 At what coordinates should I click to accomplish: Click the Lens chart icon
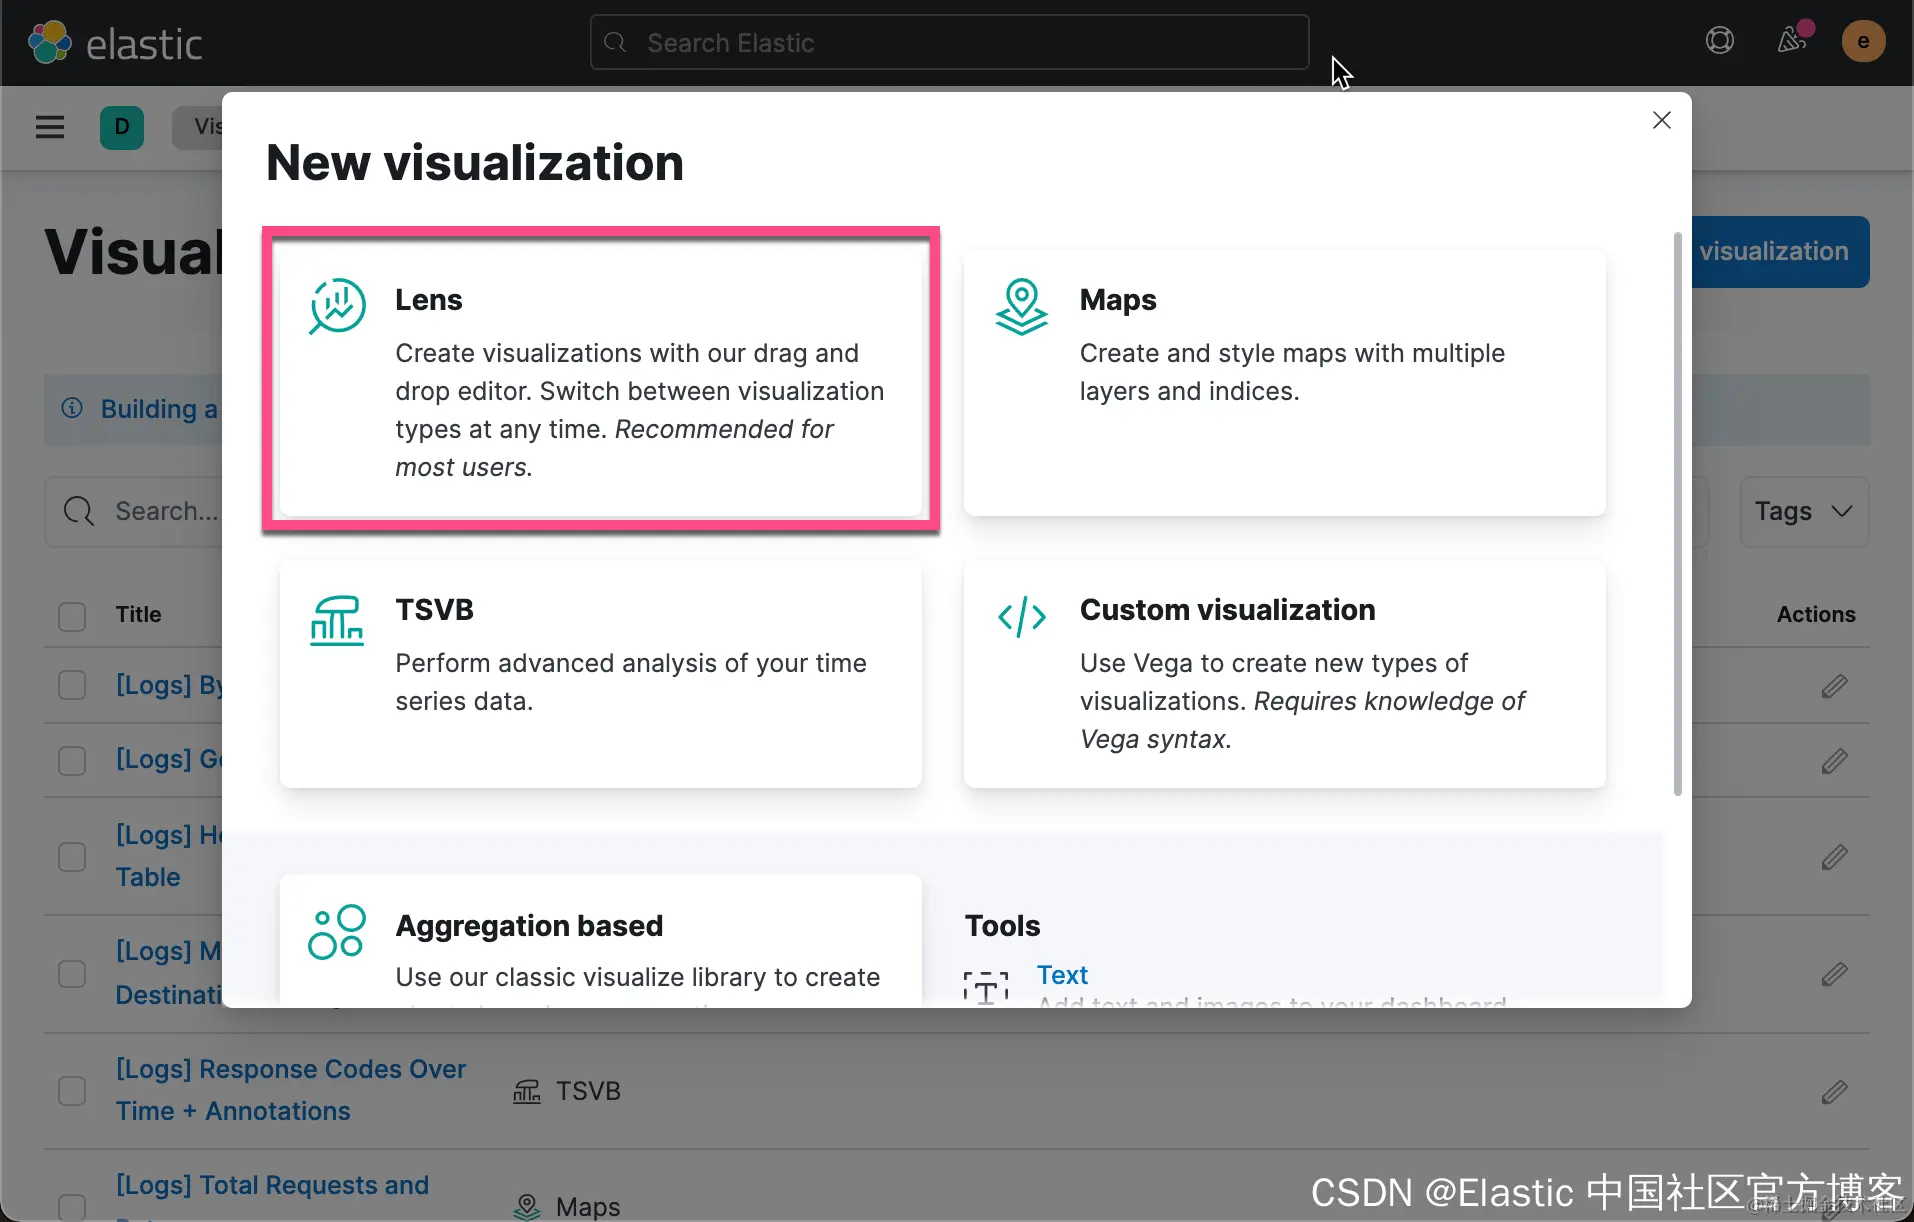pyautogui.click(x=338, y=306)
